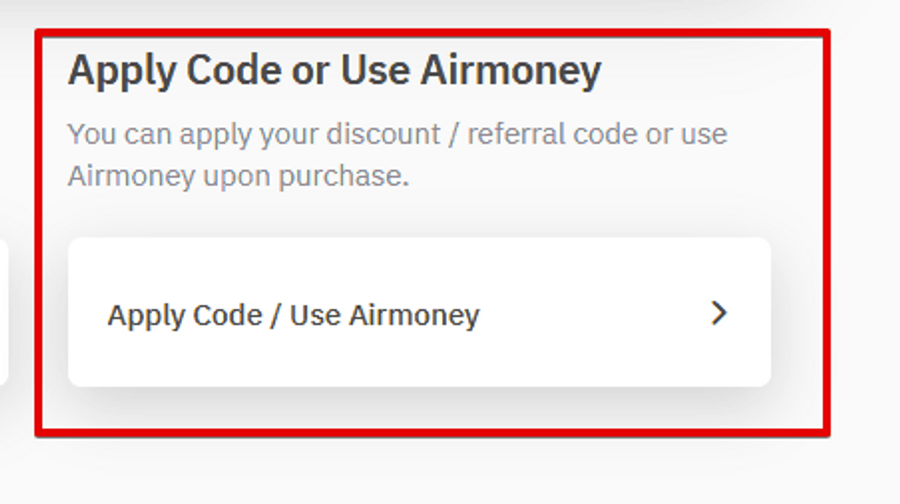900x504 pixels.
Task: Open the Apply Code / Use Airmoney option
Action: pos(419,313)
